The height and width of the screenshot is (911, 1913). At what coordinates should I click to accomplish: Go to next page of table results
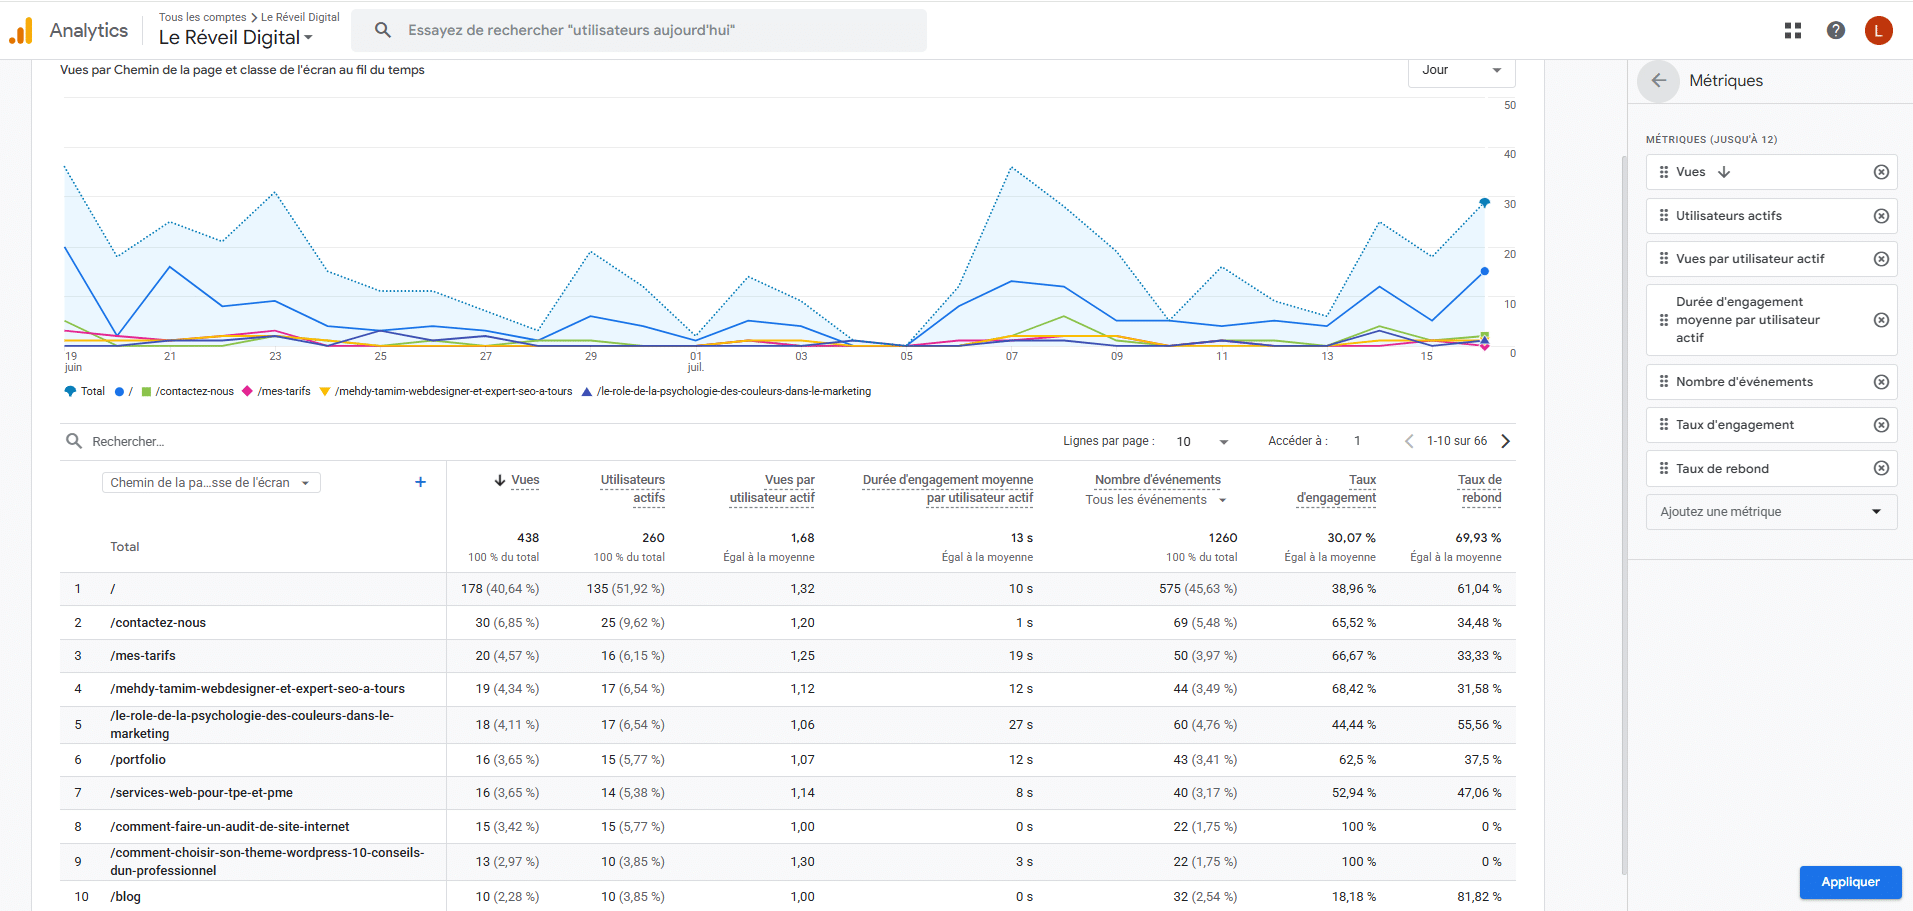click(1506, 441)
